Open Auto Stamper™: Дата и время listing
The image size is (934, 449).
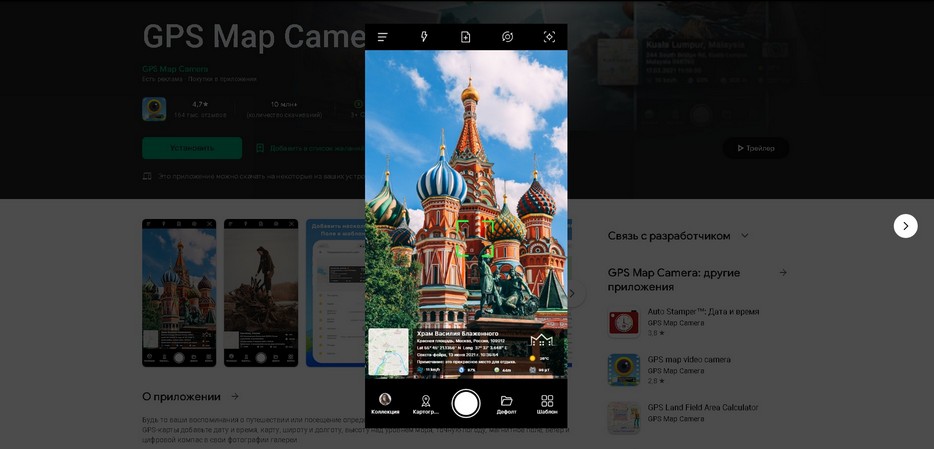(703, 311)
